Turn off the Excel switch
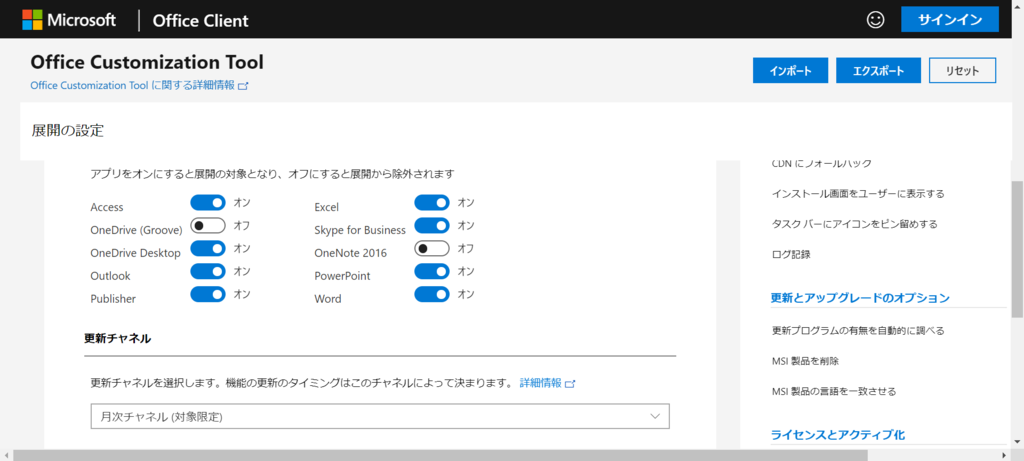 click(x=432, y=203)
